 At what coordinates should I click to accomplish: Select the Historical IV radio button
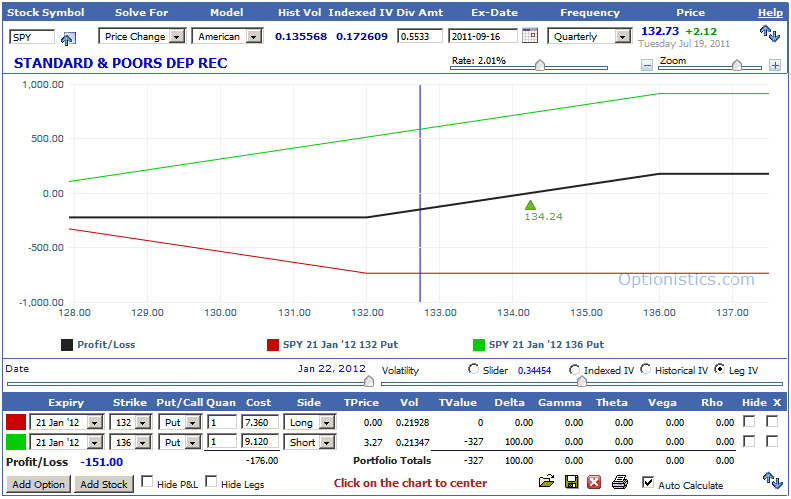pyautogui.click(x=645, y=369)
